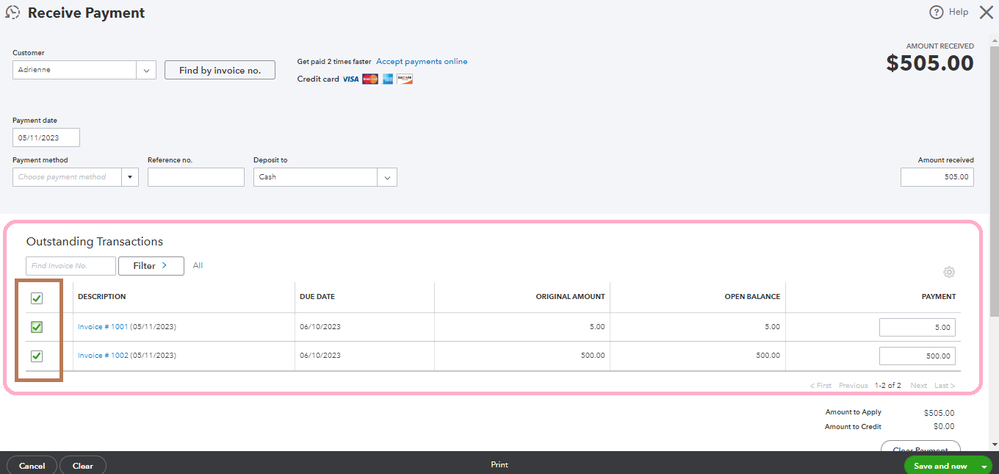The height and width of the screenshot is (474, 999).
Task: Click the DESCRIPTION column header
Action: [x=102, y=297]
